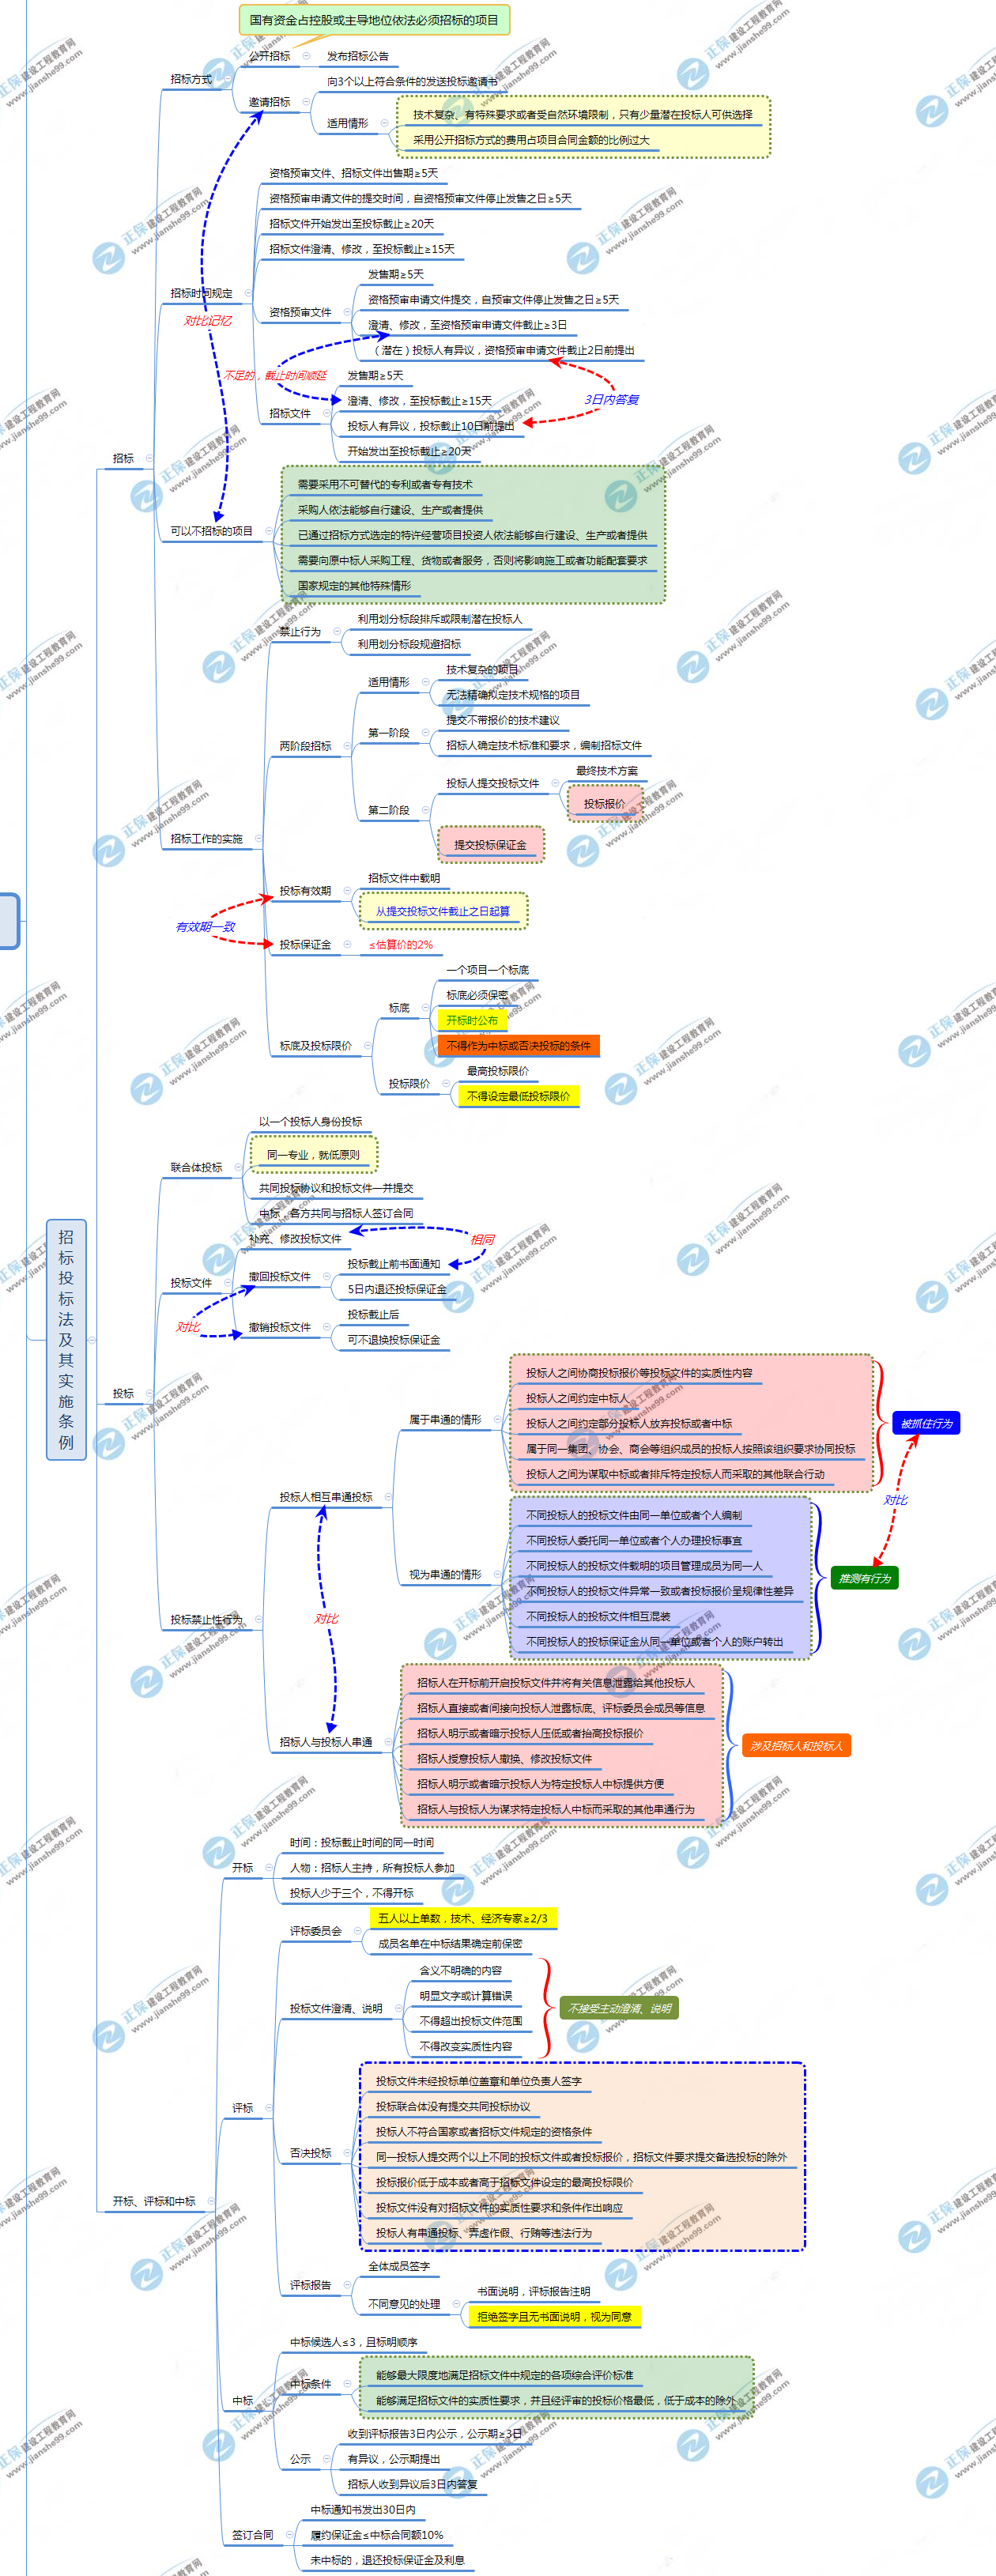Select the 投标 main branch node
This screenshot has height=2576, width=996.
point(123,1393)
